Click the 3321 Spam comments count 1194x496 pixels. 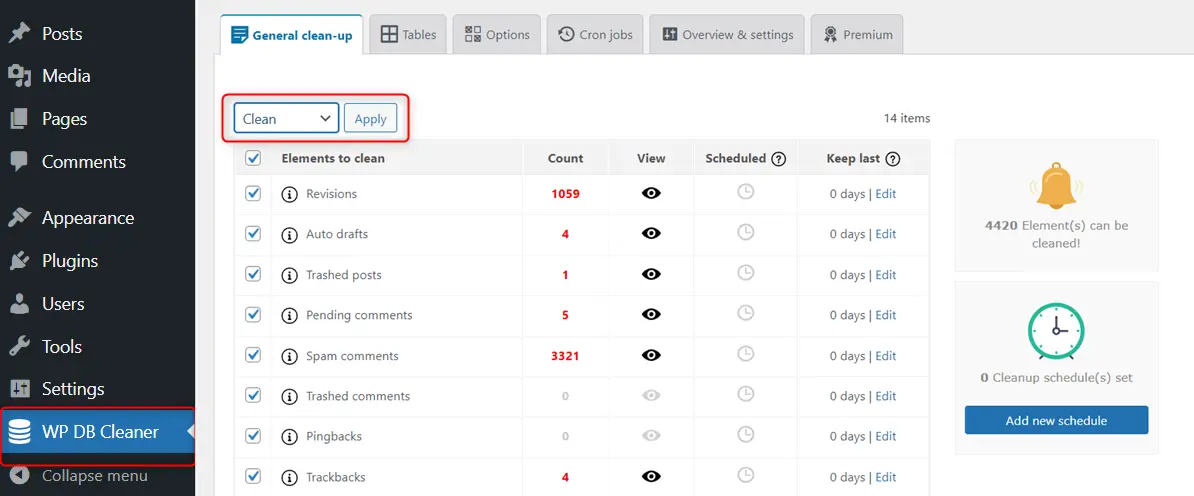tap(565, 355)
